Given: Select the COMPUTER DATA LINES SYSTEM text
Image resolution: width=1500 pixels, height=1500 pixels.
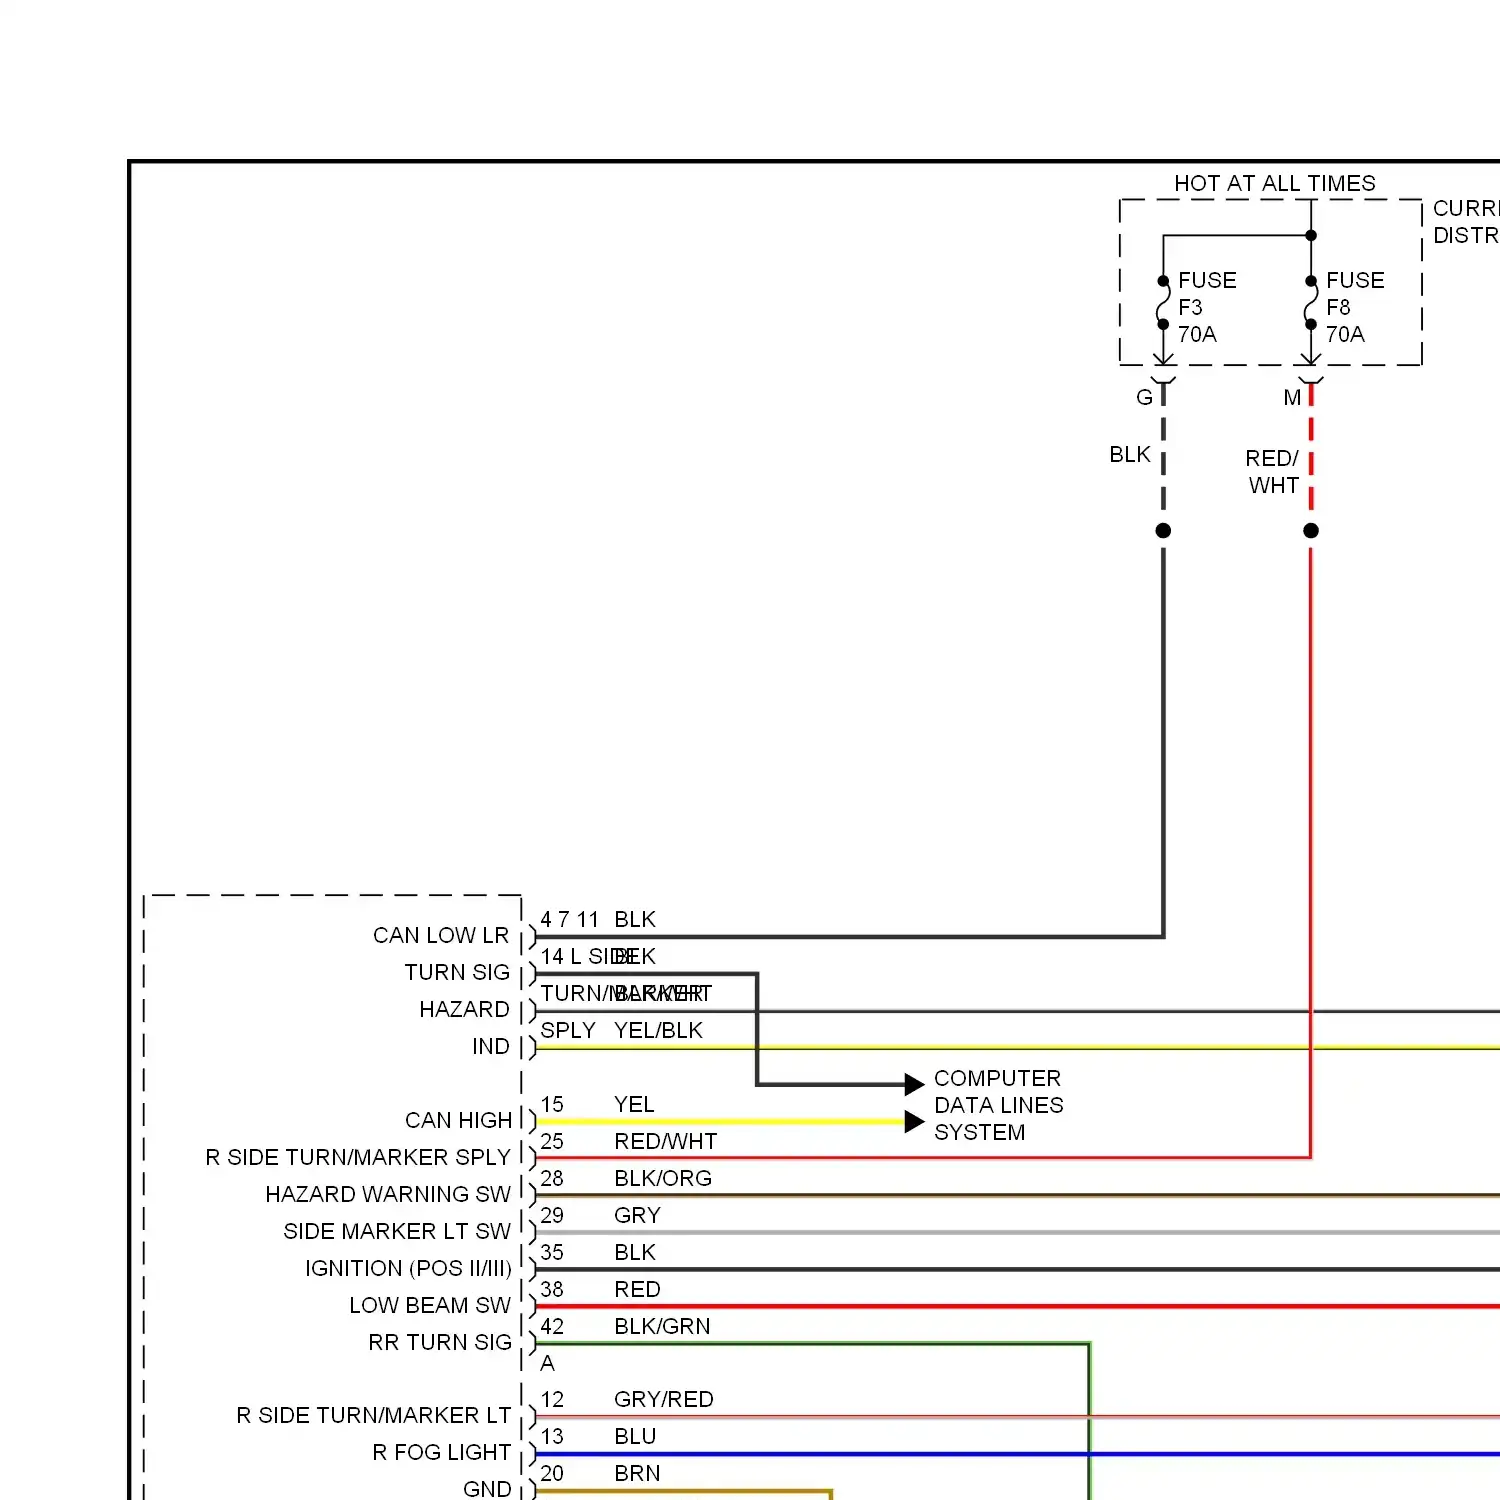Looking at the screenshot, I should point(998,1105).
